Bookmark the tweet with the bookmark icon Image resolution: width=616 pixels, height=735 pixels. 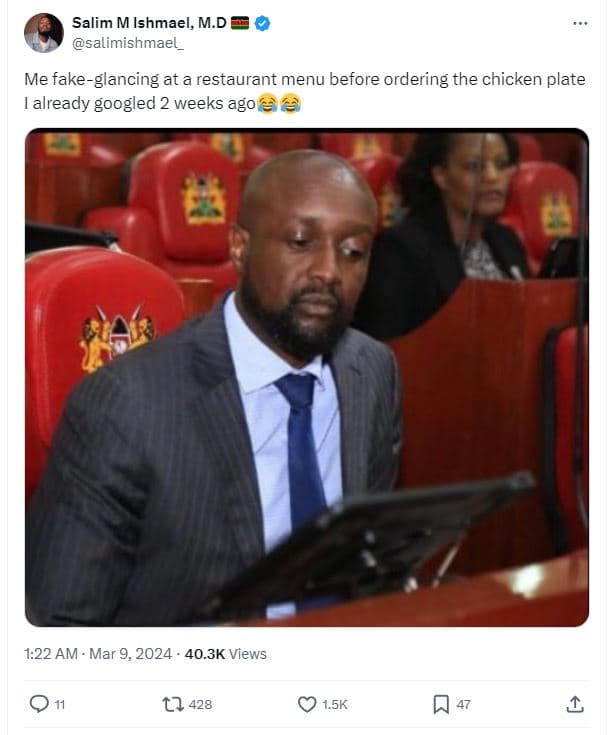441,704
